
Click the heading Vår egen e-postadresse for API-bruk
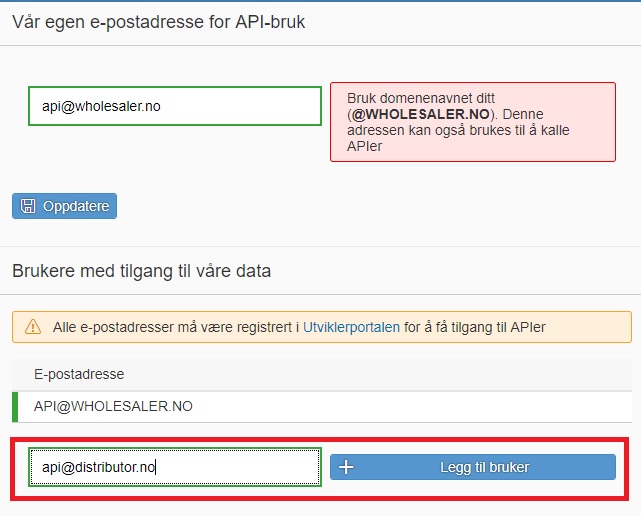[159, 22]
